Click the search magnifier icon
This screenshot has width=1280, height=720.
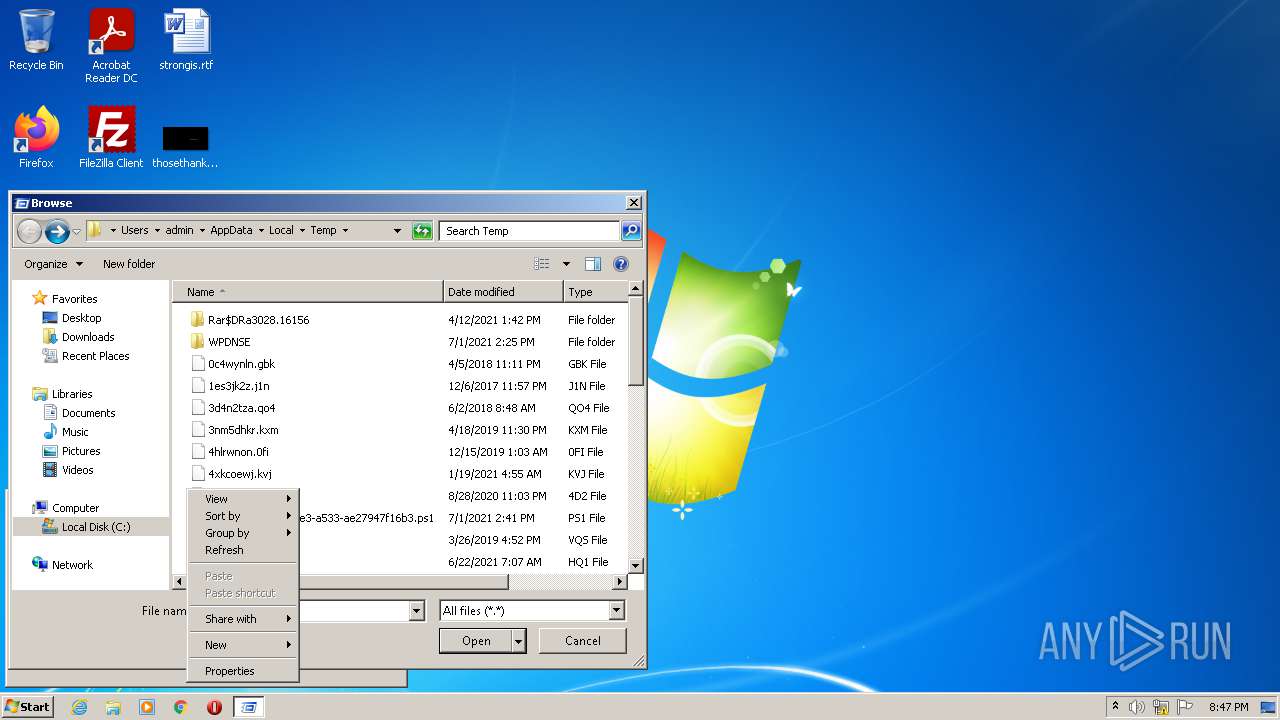coord(630,231)
